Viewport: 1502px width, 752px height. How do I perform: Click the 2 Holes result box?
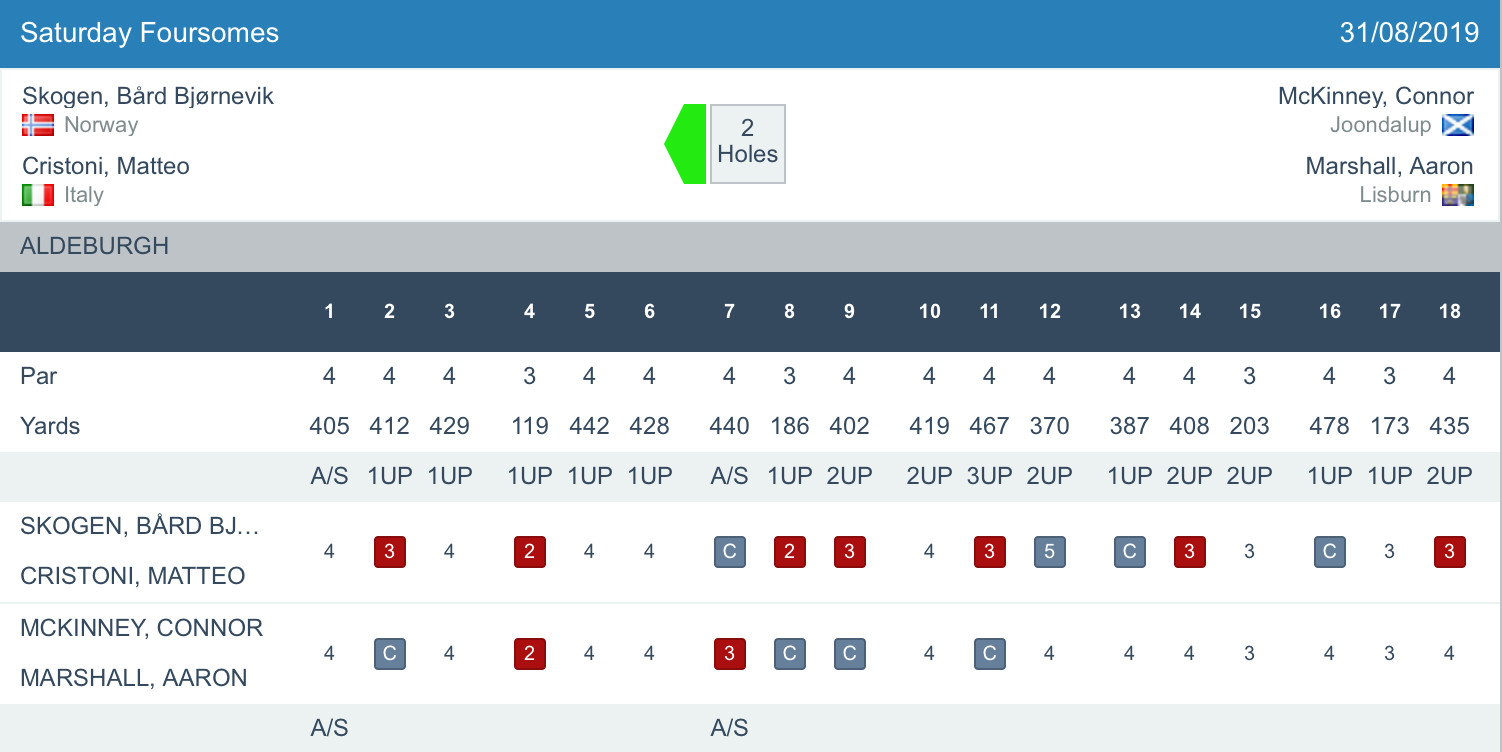[x=747, y=144]
